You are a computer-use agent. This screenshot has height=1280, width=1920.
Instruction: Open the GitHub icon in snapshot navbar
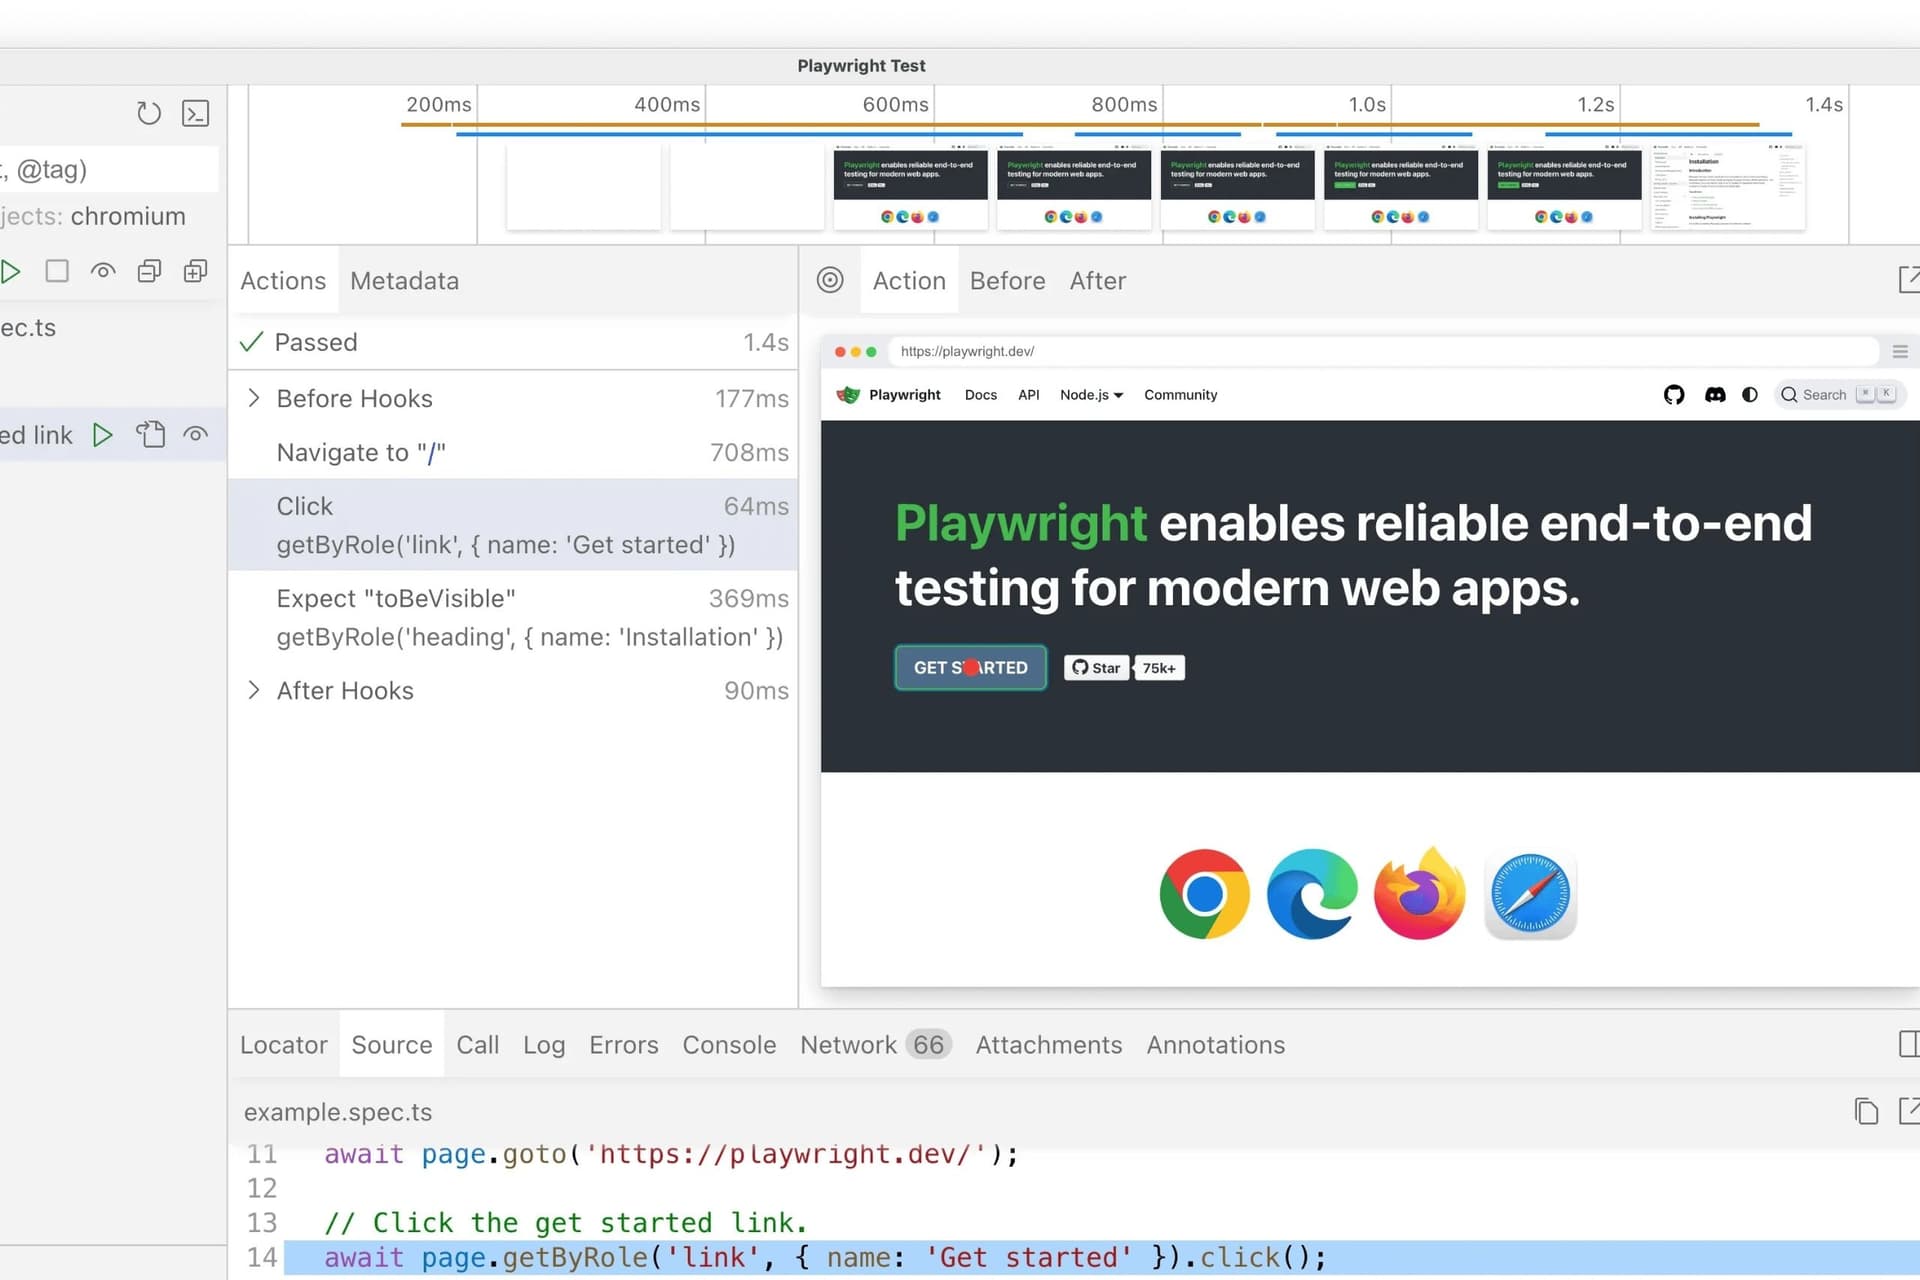pyautogui.click(x=1674, y=395)
